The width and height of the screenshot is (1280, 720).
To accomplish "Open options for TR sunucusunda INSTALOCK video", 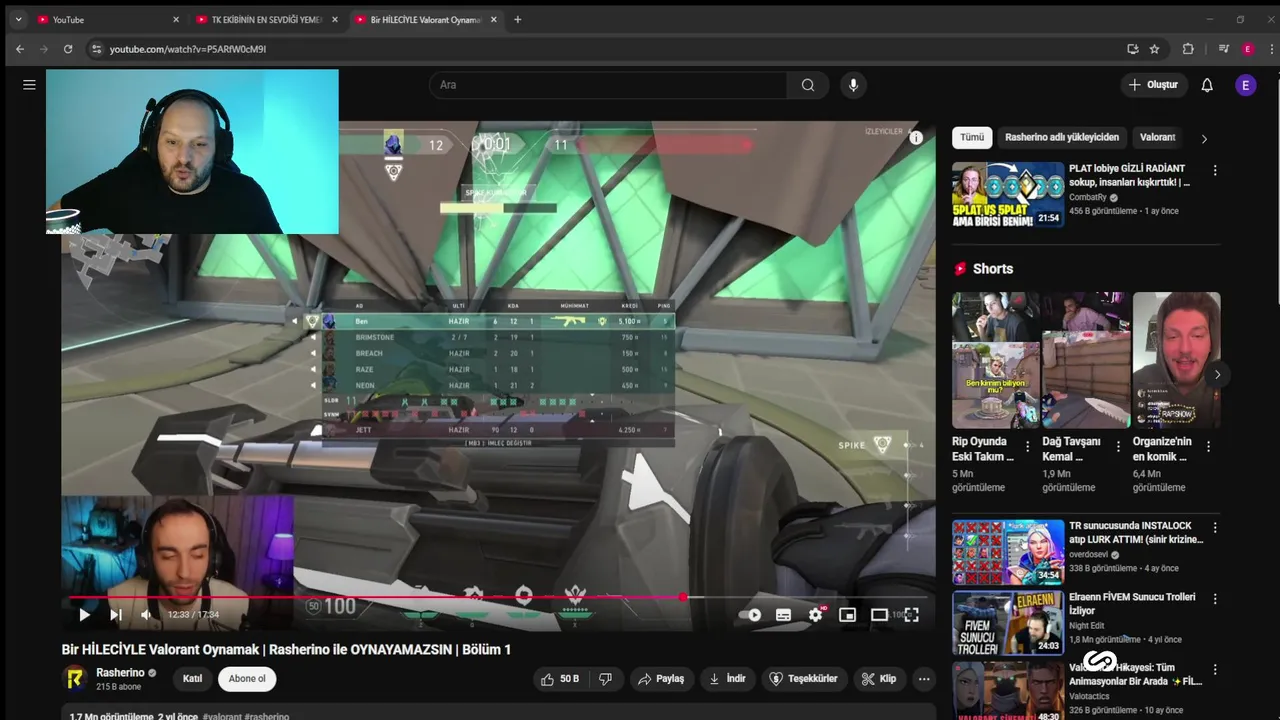I will (1215, 528).
